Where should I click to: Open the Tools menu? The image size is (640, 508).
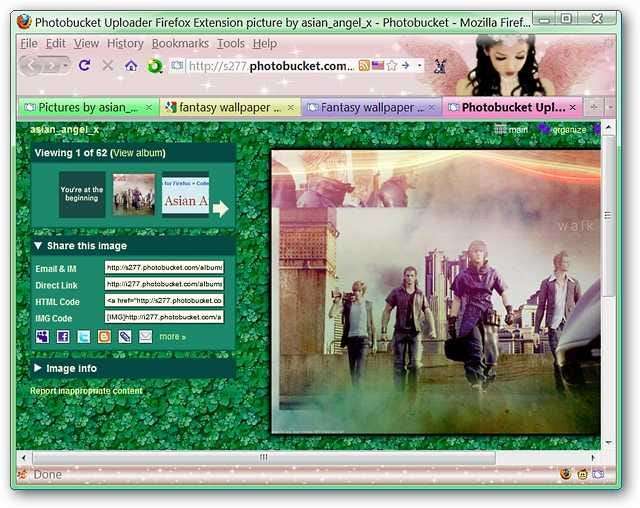pos(231,43)
